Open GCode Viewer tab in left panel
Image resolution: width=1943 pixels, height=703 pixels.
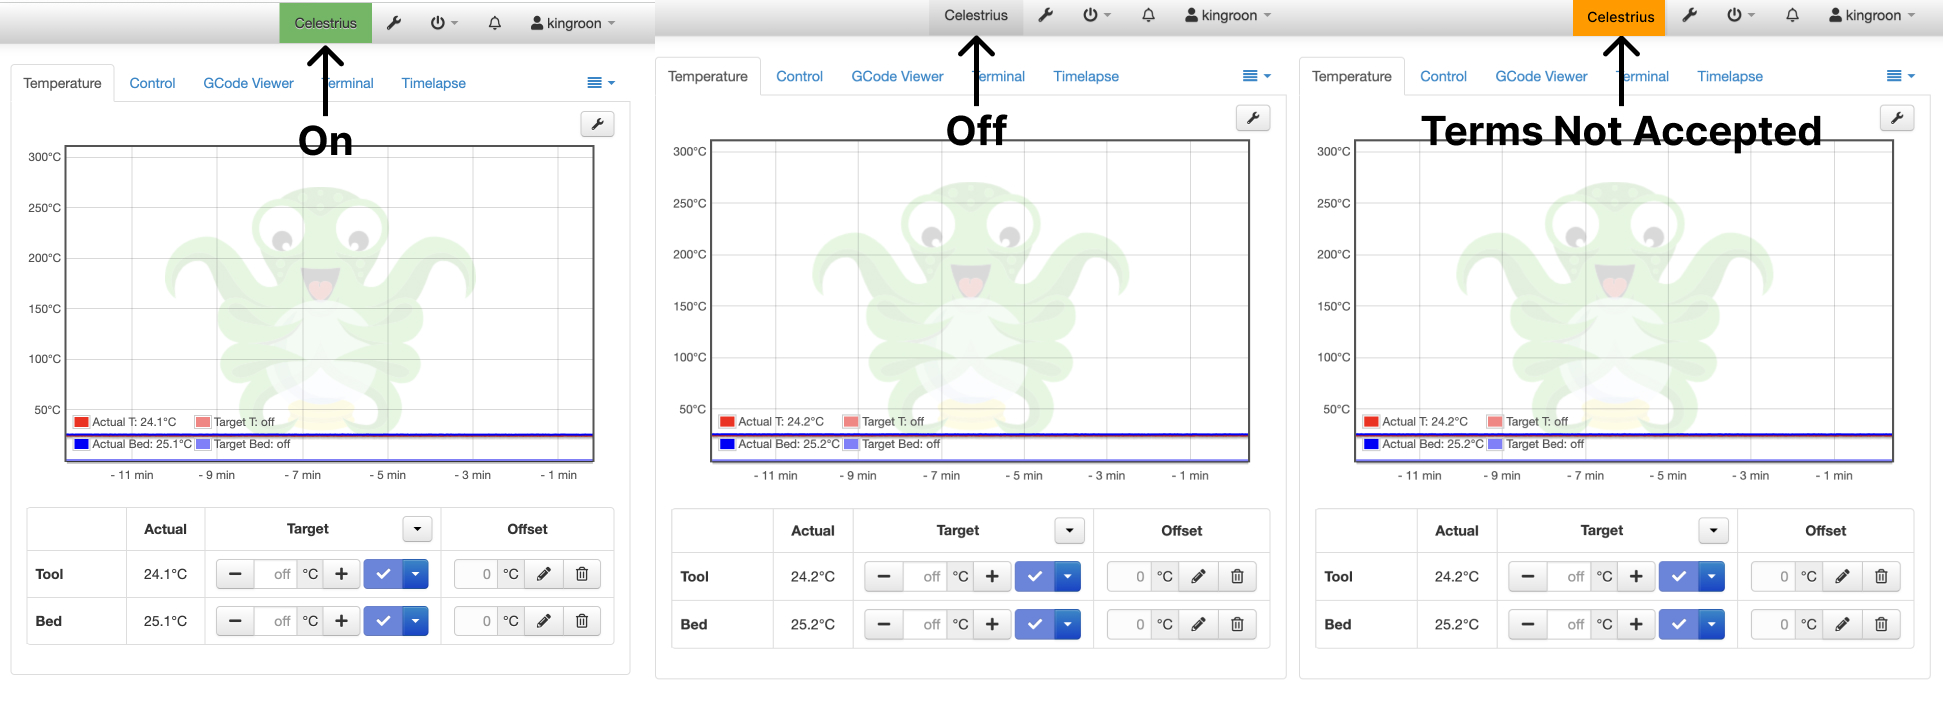pyautogui.click(x=248, y=83)
